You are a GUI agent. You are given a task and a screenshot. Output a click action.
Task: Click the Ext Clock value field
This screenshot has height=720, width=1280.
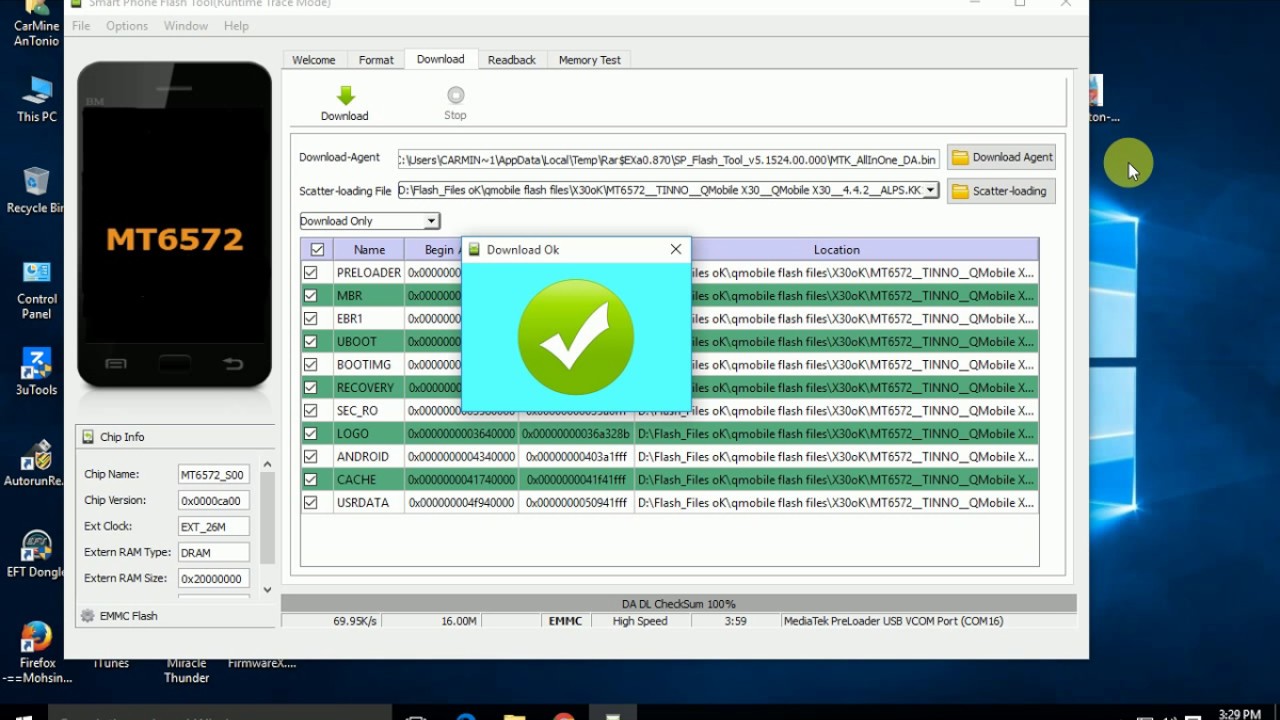click(213, 526)
